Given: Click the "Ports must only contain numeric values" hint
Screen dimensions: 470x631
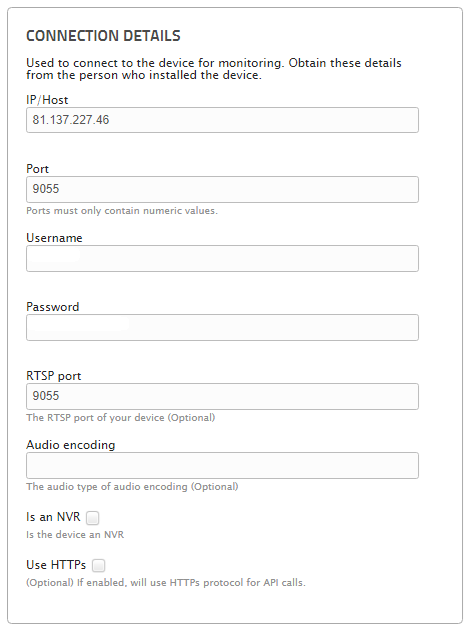Looking at the screenshot, I should pyautogui.click(x=122, y=211).
